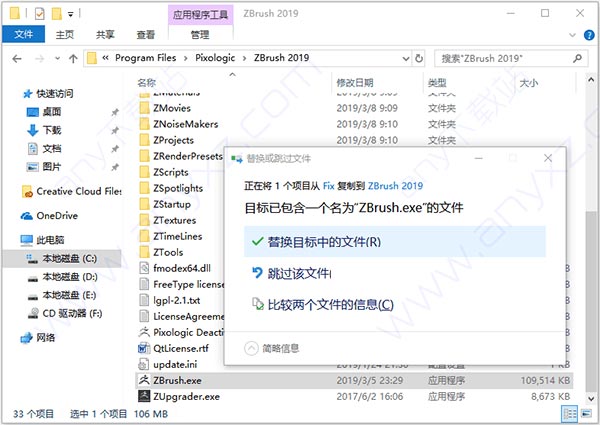Select the ZTextures folder
Screen dimensions: 600x425
174,221
